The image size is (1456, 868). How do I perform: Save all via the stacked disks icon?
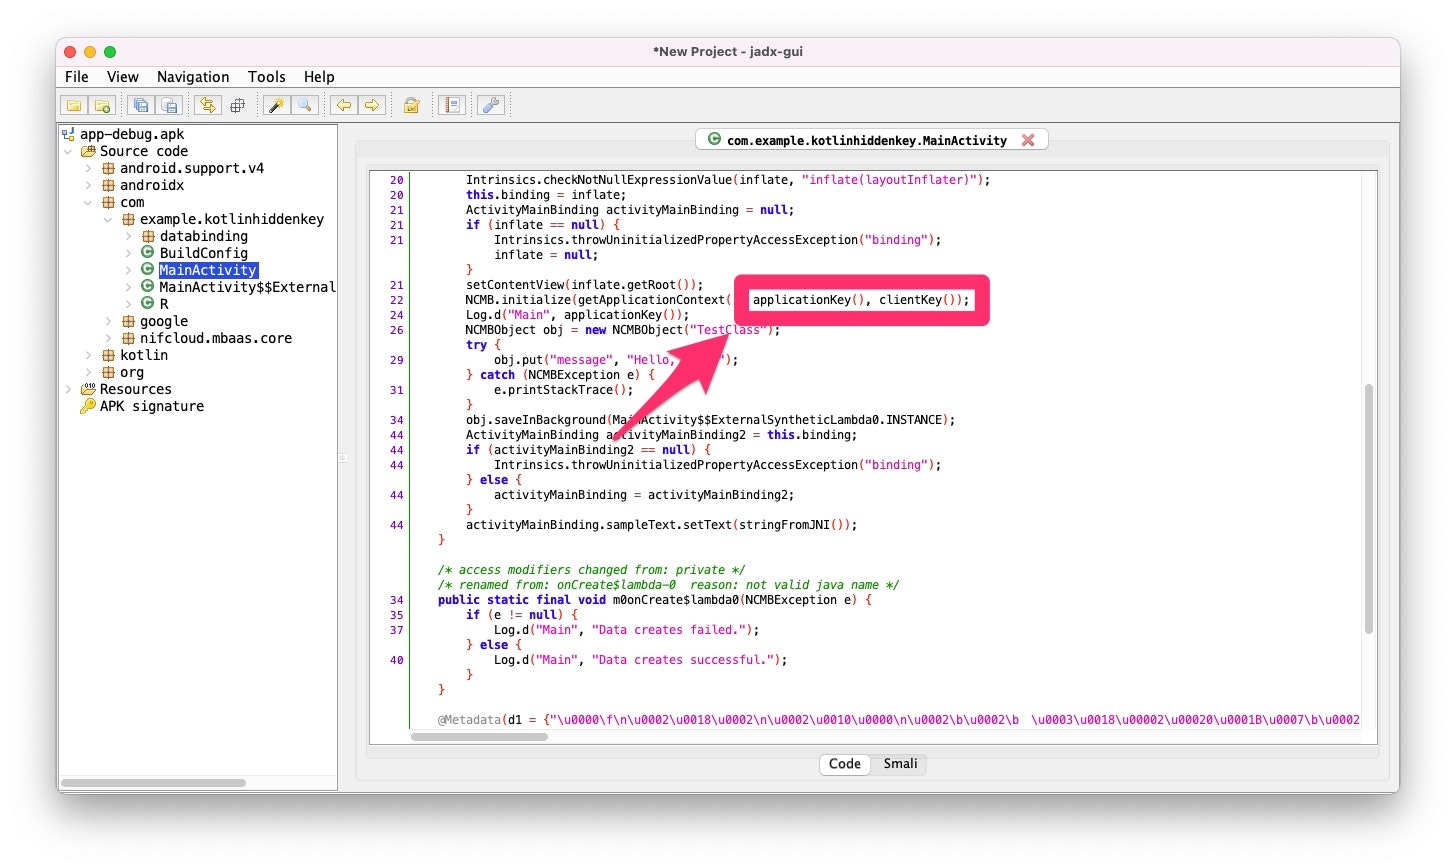tap(141, 105)
